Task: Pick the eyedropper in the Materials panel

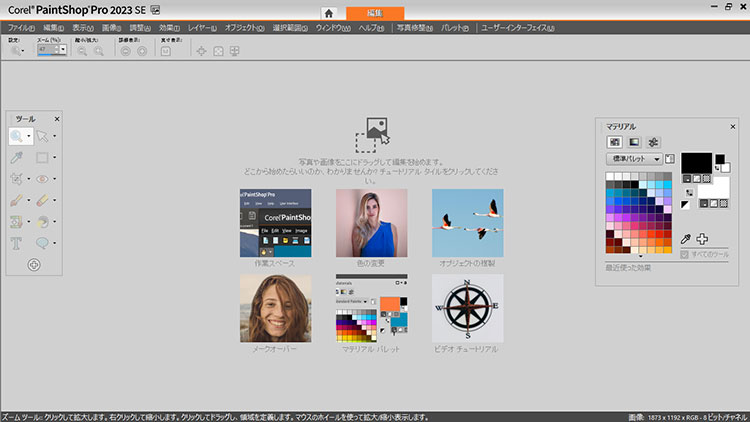Action: pos(686,239)
